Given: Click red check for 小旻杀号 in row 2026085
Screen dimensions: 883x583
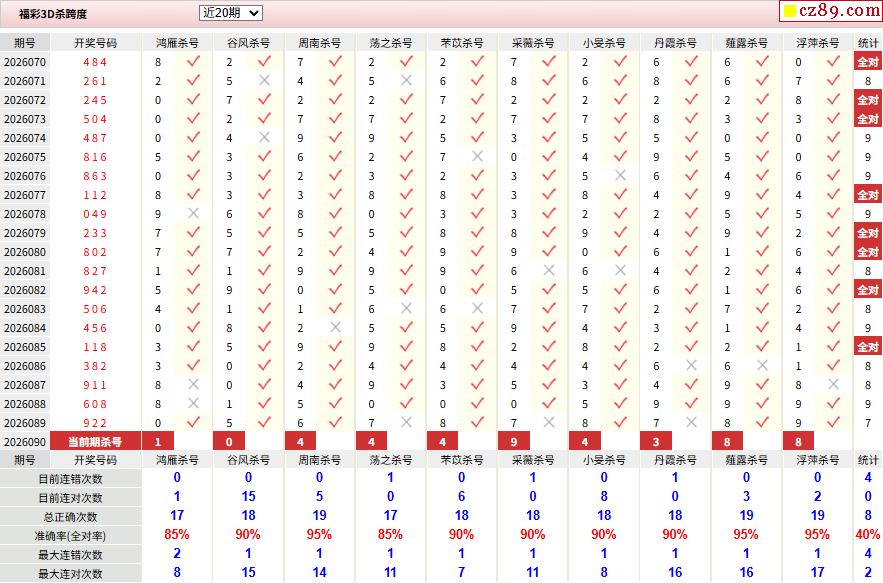Looking at the screenshot, I should (x=620, y=346).
